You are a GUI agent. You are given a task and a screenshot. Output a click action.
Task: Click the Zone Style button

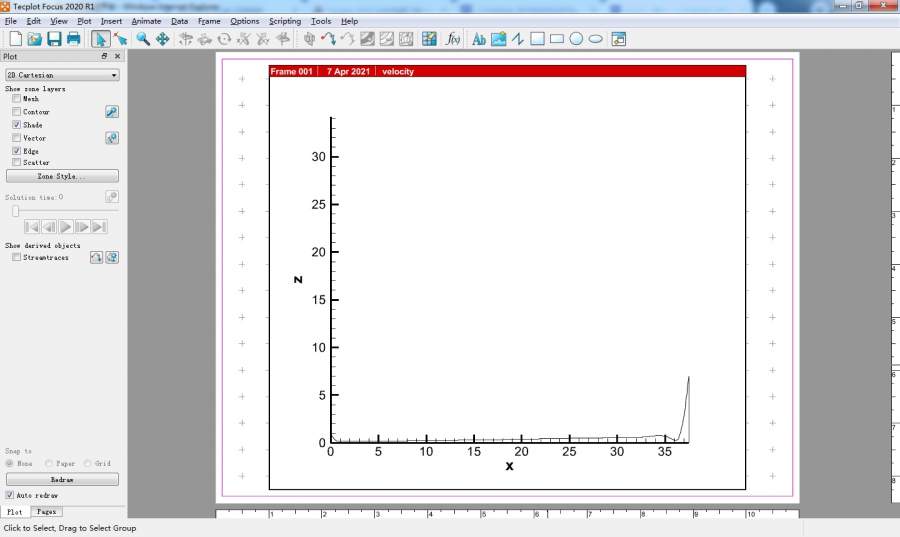coord(62,176)
